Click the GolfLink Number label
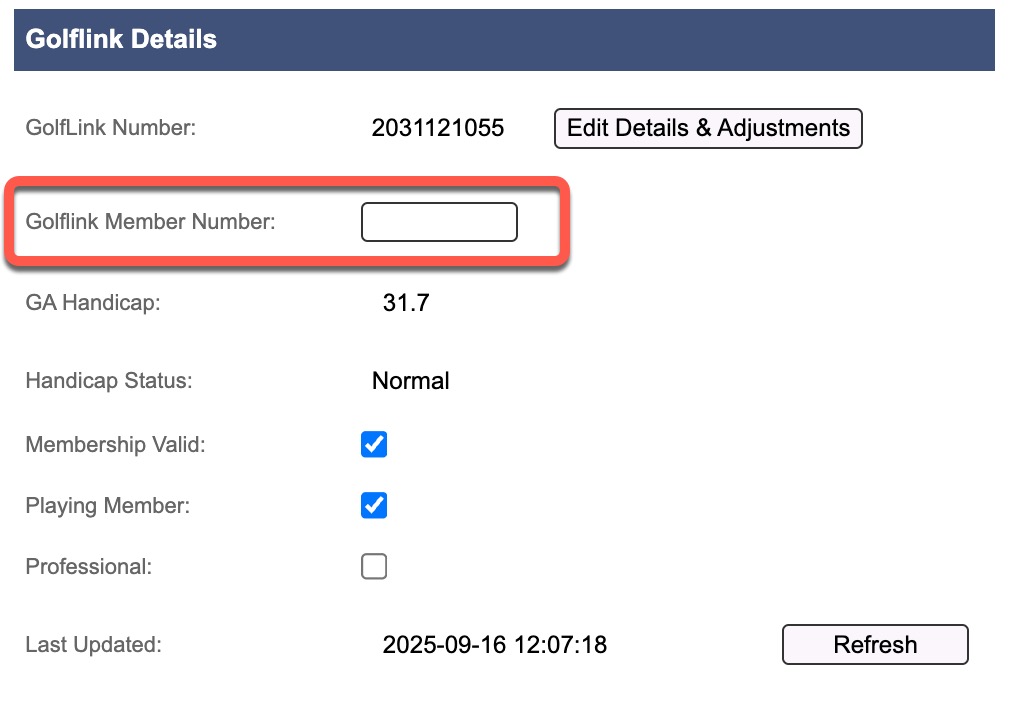The height and width of the screenshot is (708, 1012). [110, 128]
